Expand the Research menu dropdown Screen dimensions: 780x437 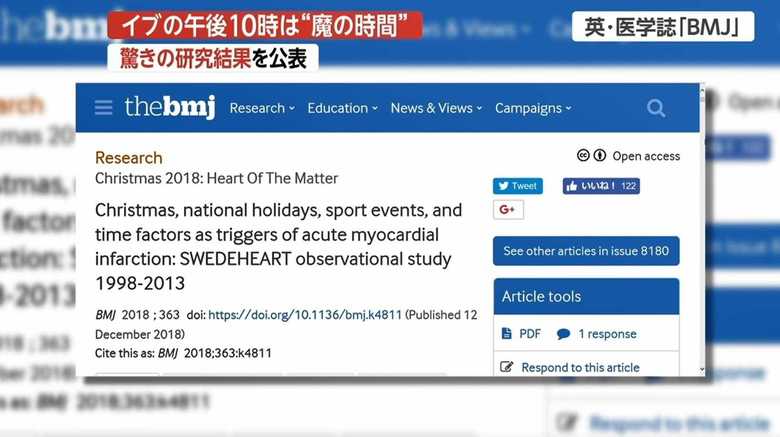click(x=262, y=108)
